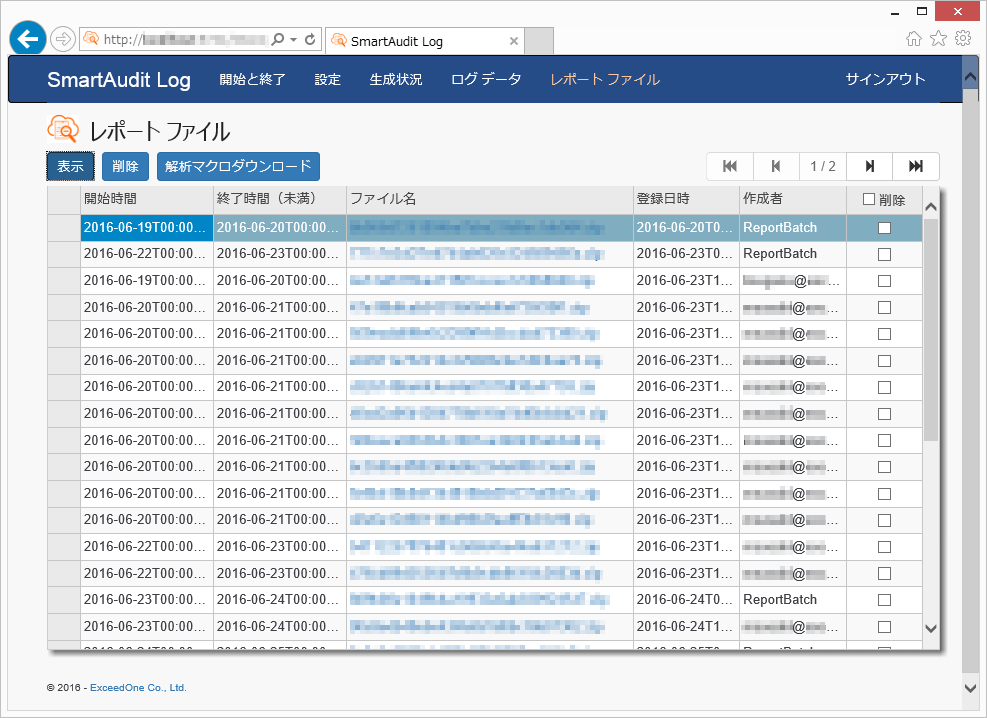Click the report file icon beside the page title
Image resolution: width=987 pixels, height=718 pixels.
(63, 130)
